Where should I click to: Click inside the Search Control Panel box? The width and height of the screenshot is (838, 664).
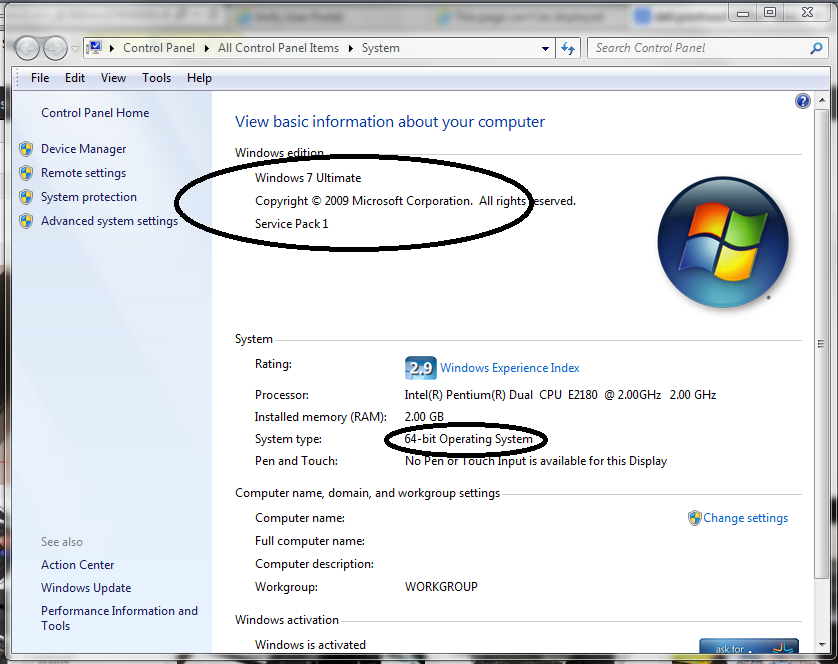point(690,47)
